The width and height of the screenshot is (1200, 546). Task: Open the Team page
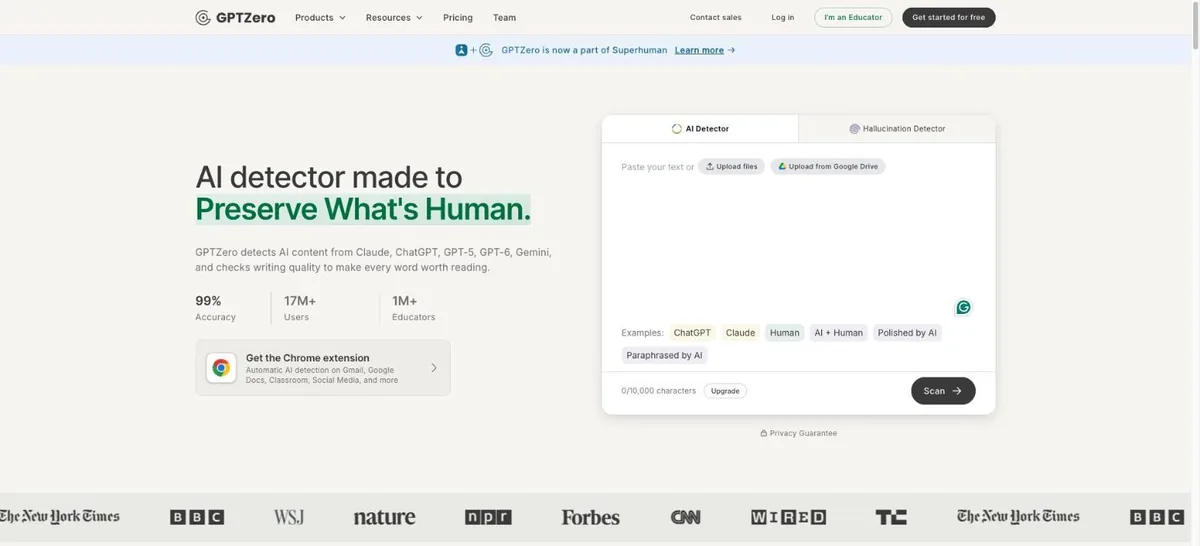(x=504, y=17)
